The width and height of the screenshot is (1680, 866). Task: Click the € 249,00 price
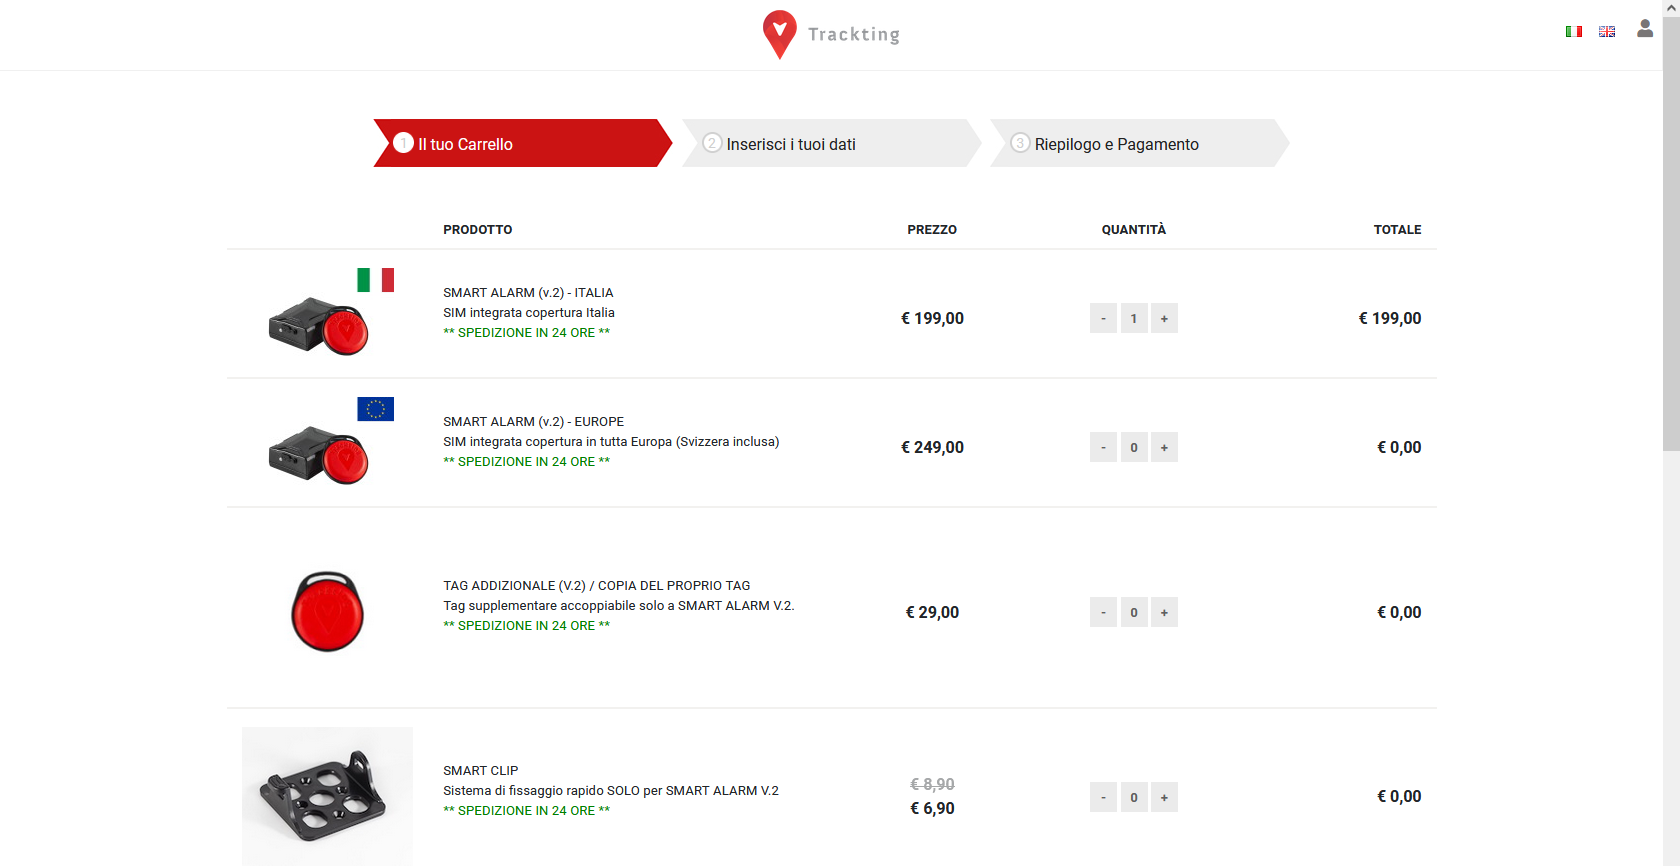pyautogui.click(x=932, y=447)
